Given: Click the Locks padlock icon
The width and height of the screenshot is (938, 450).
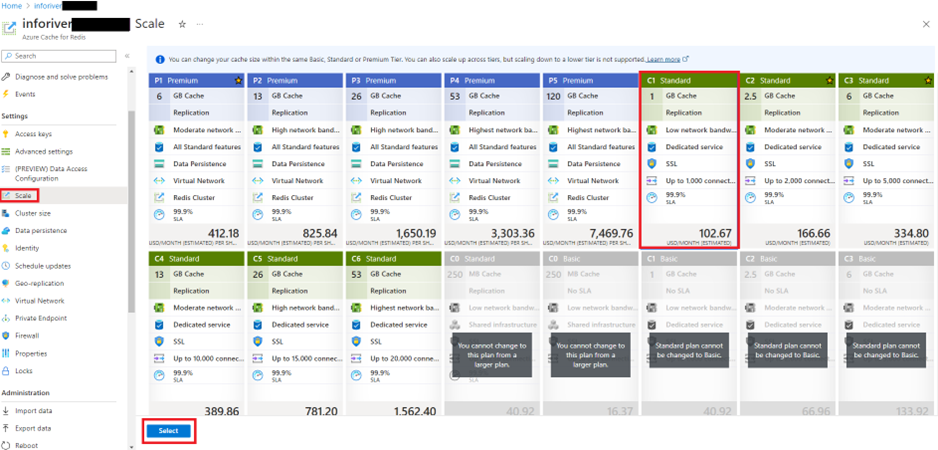Looking at the screenshot, I should 7,370.
